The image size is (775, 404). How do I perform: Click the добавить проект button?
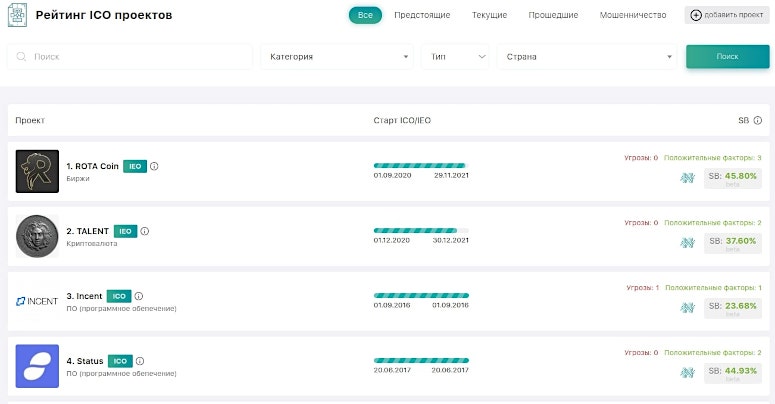[727, 15]
